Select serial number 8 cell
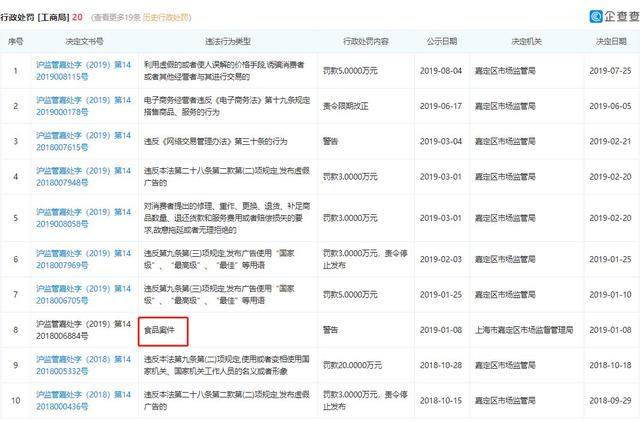640x422 pixels. (16, 330)
